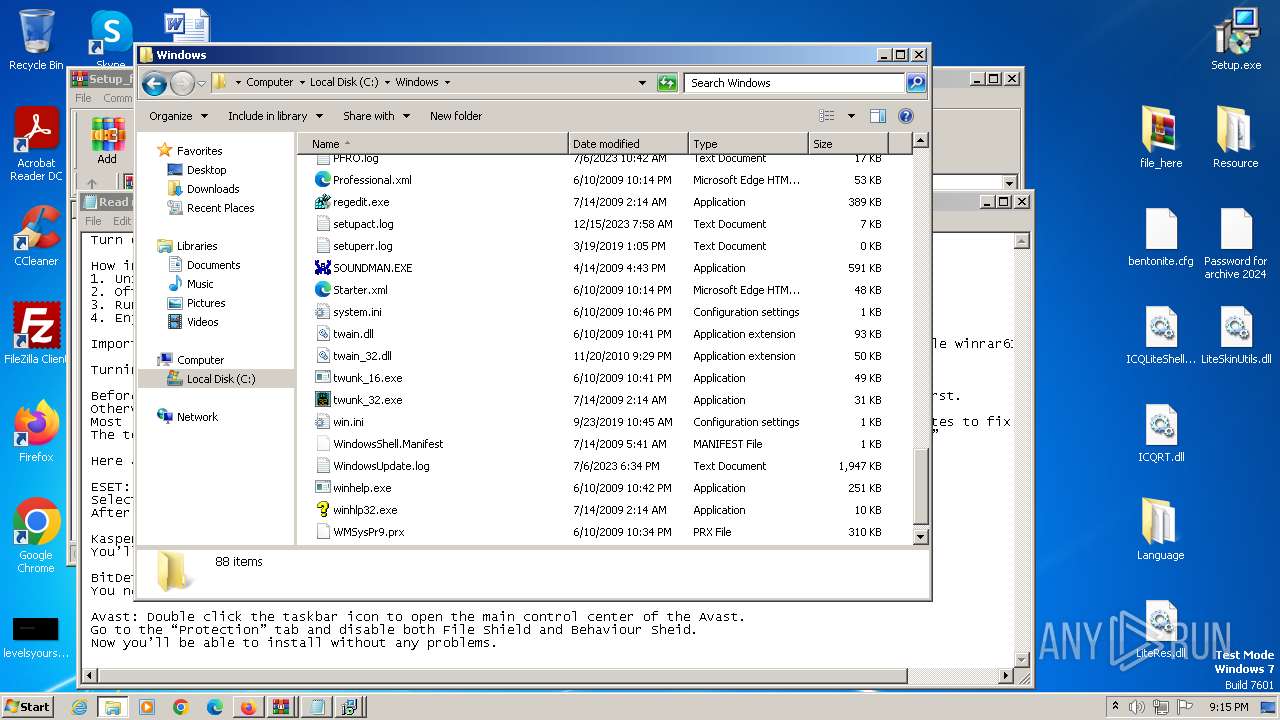Select Local Disk (C:) in navigation pane
This screenshot has height=720, width=1280.
(220, 379)
